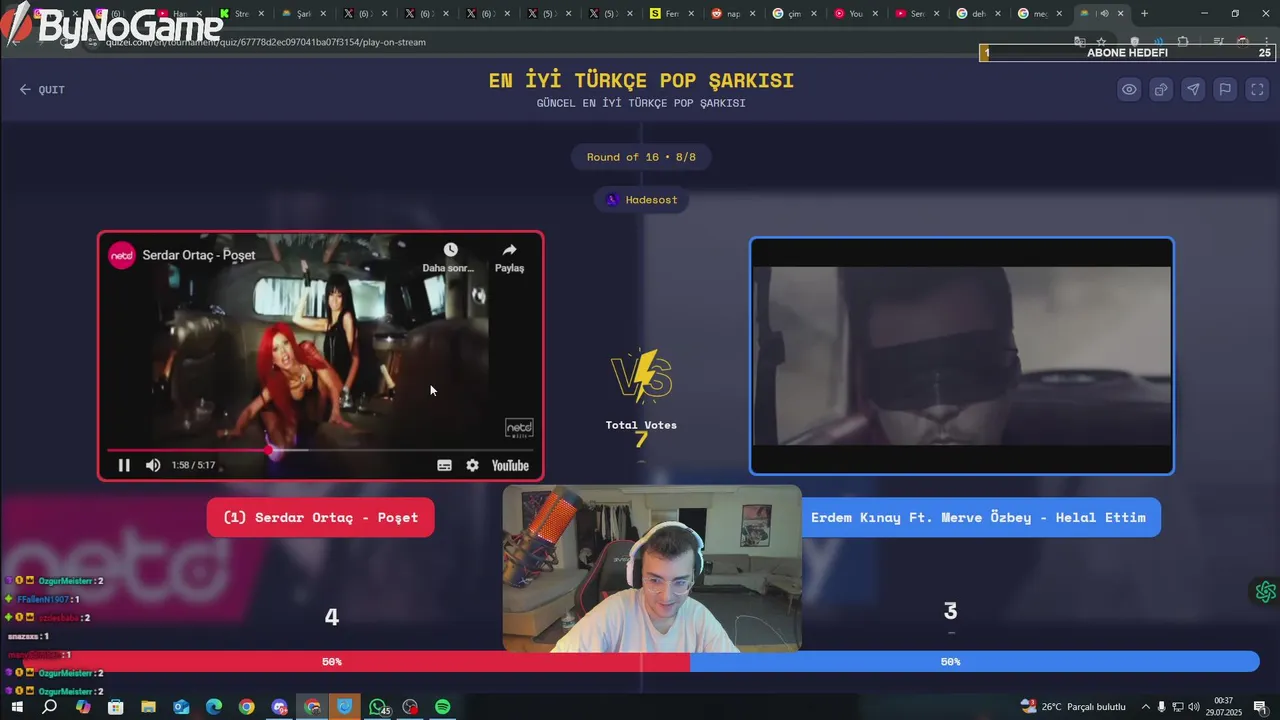
Task: Open OBS Studio from taskbar
Action: 410,707
